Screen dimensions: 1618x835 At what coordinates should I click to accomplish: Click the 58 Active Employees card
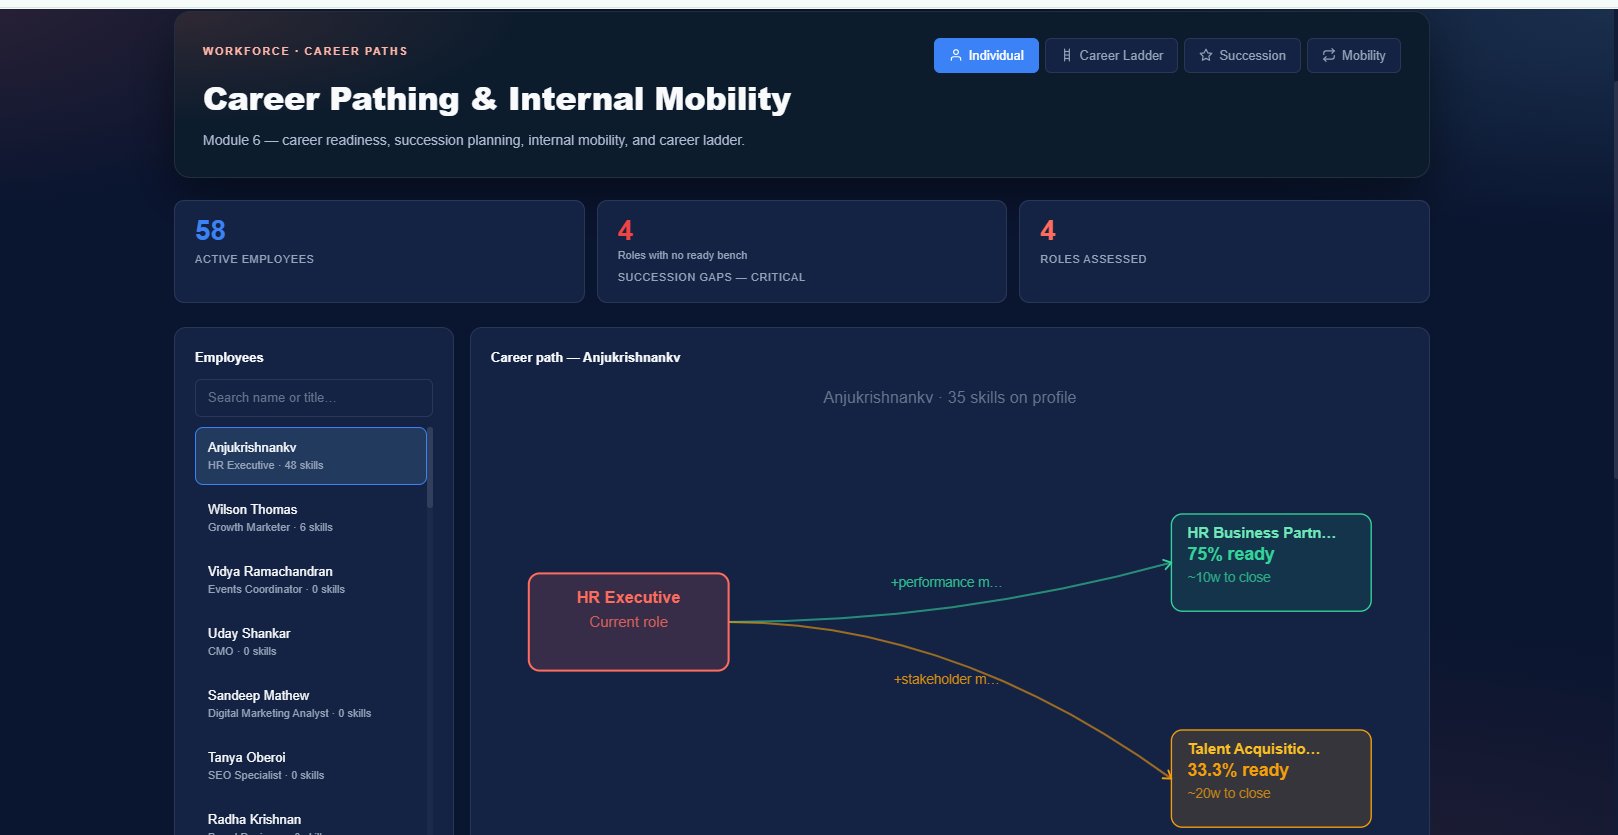[379, 251]
